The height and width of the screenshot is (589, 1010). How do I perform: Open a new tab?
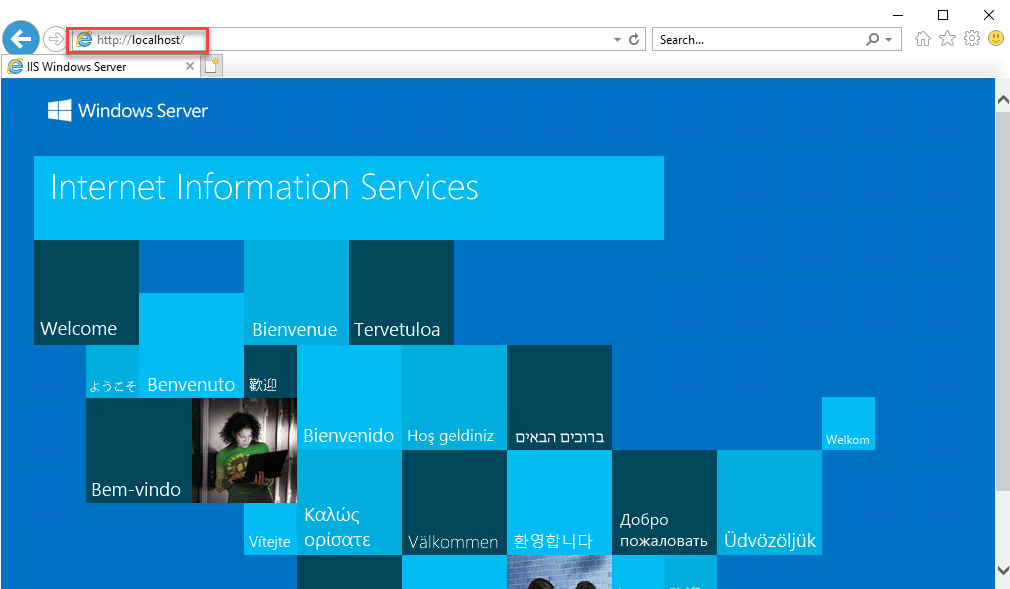(x=211, y=66)
